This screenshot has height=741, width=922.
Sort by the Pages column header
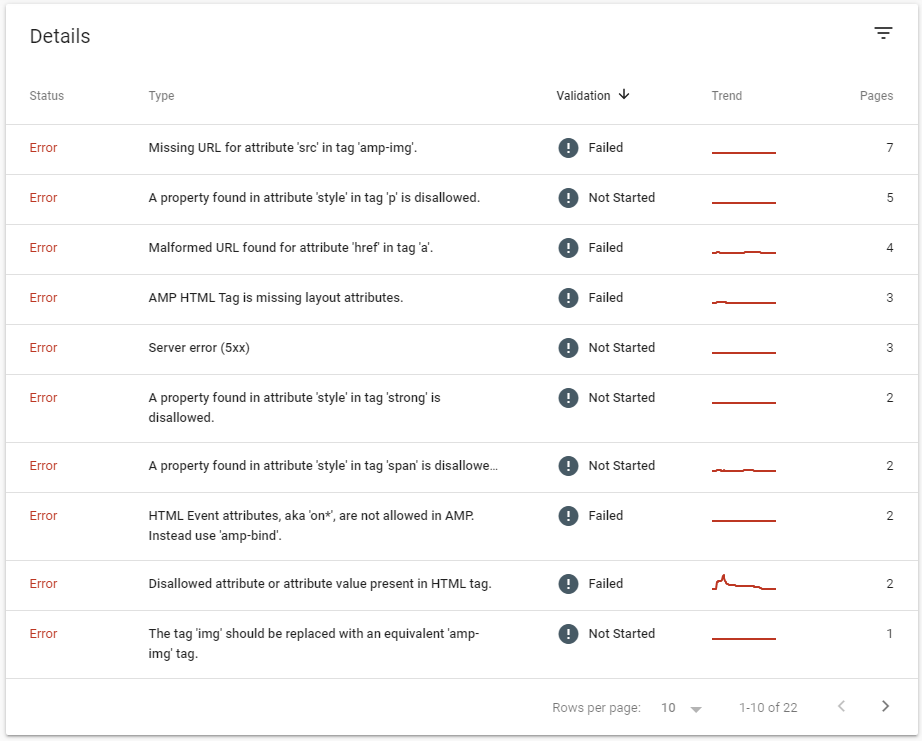876,96
